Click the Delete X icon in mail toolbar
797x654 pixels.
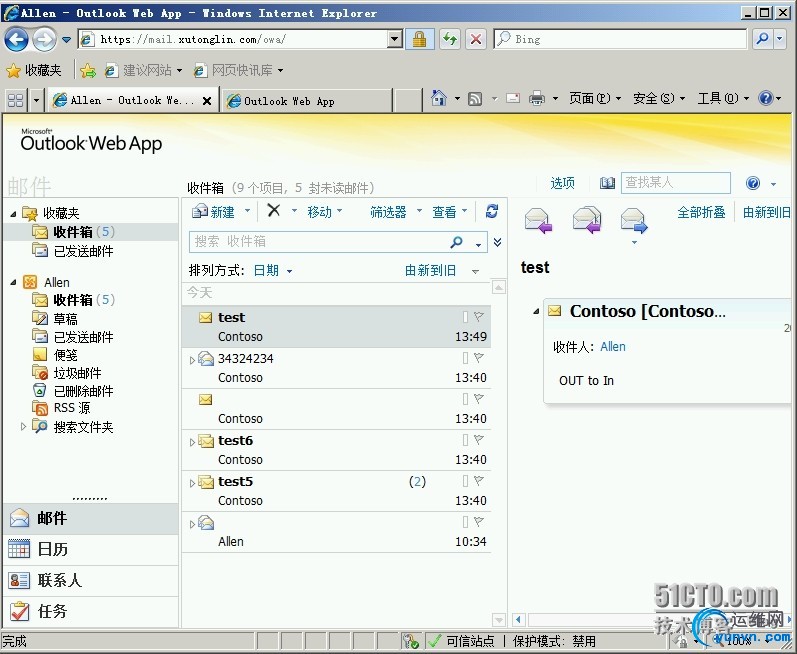coord(273,210)
